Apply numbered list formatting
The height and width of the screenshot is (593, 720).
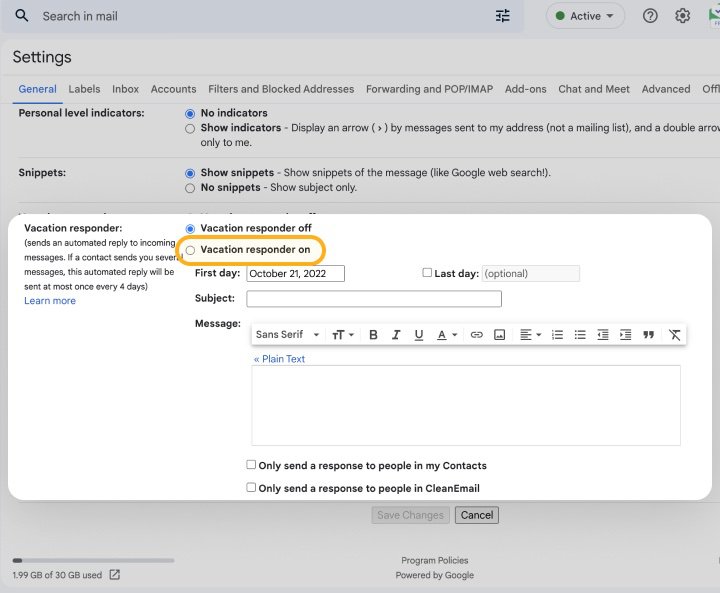(558, 335)
